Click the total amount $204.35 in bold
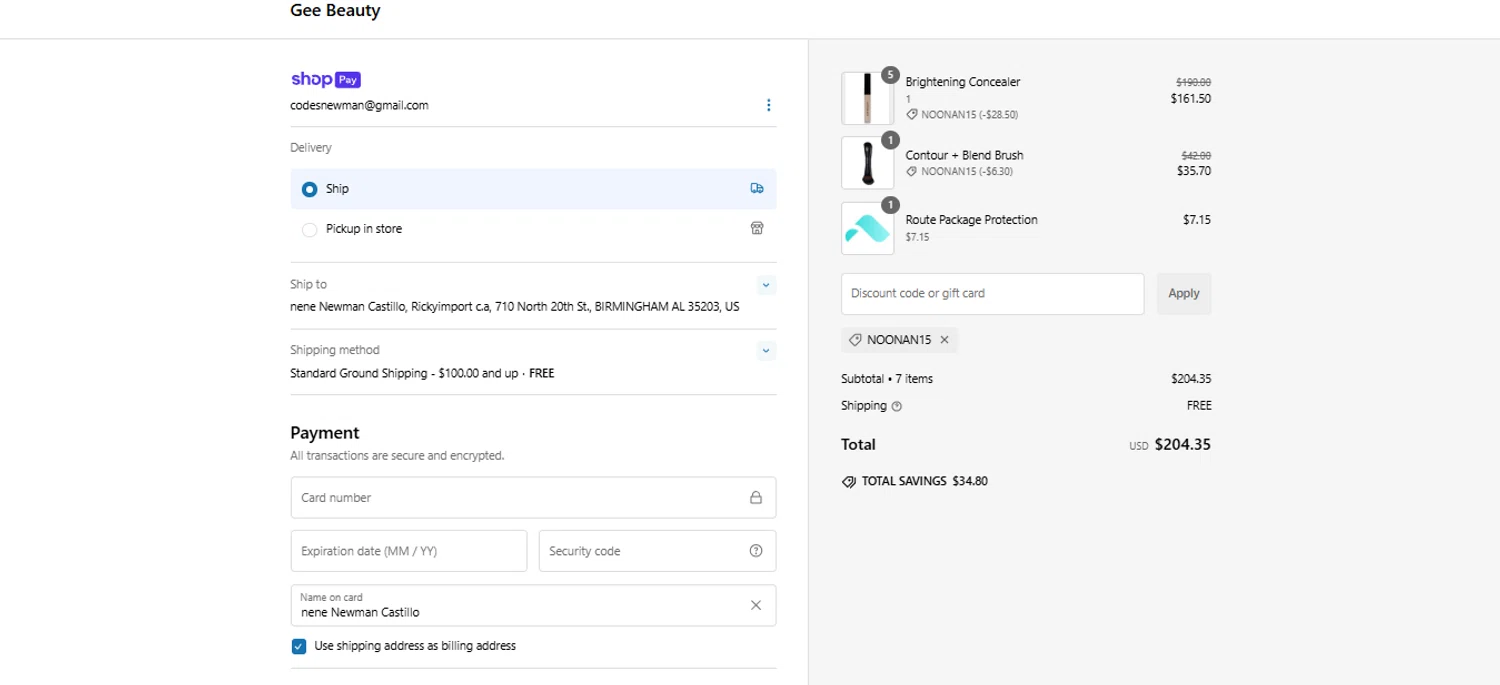Viewport: 1500px width, 685px height. coord(1182,445)
